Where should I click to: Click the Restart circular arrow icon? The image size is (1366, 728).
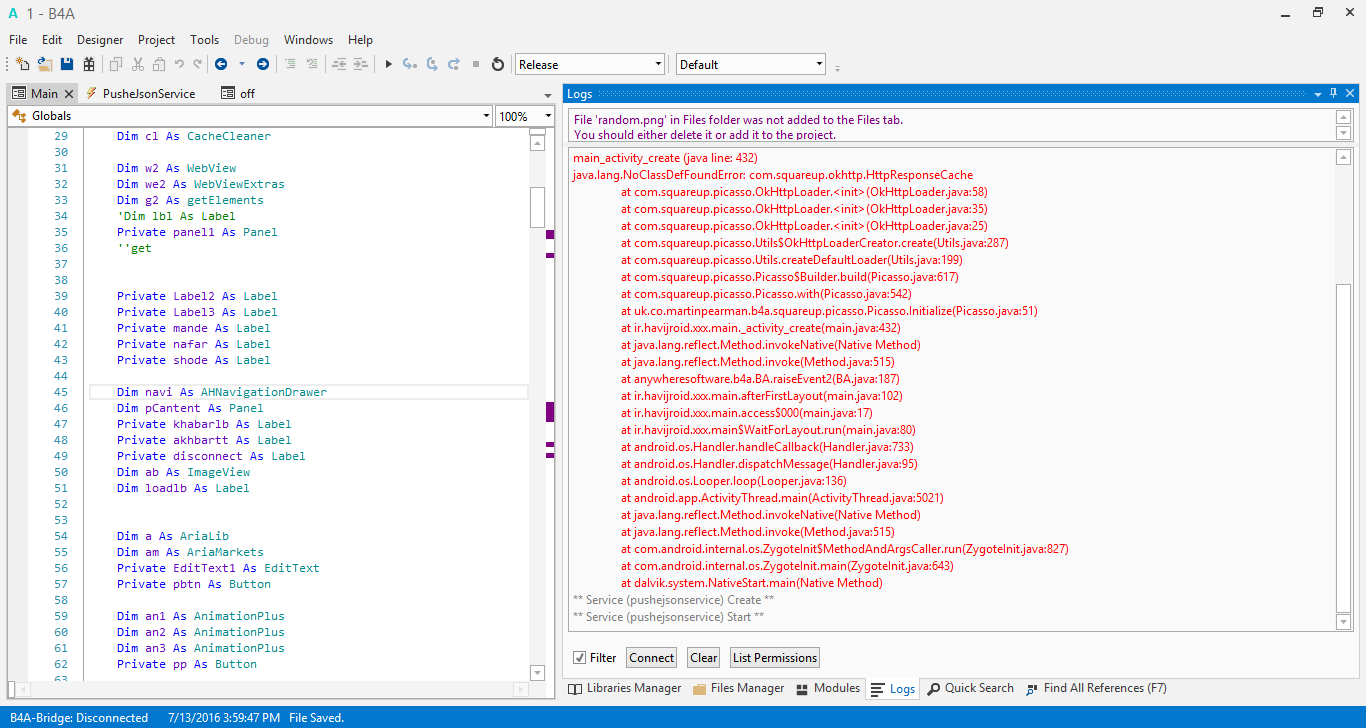coord(498,64)
